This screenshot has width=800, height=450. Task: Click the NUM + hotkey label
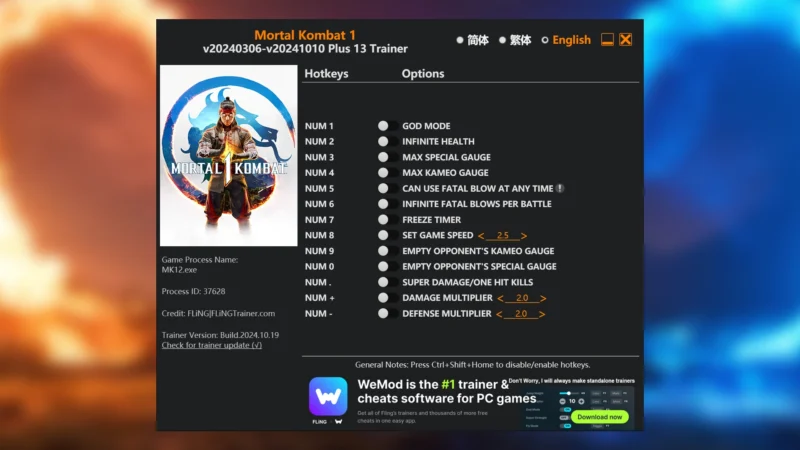pos(319,297)
